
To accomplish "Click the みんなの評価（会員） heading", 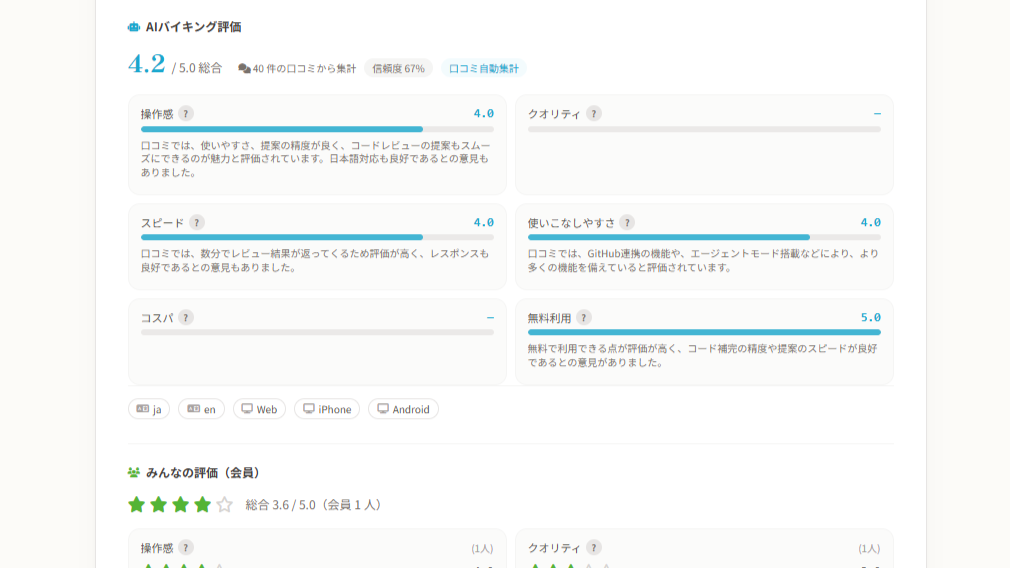I will click(203, 473).
